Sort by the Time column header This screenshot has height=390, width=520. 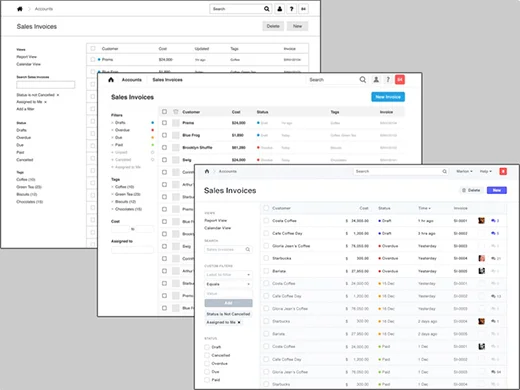[x=424, y=208]
